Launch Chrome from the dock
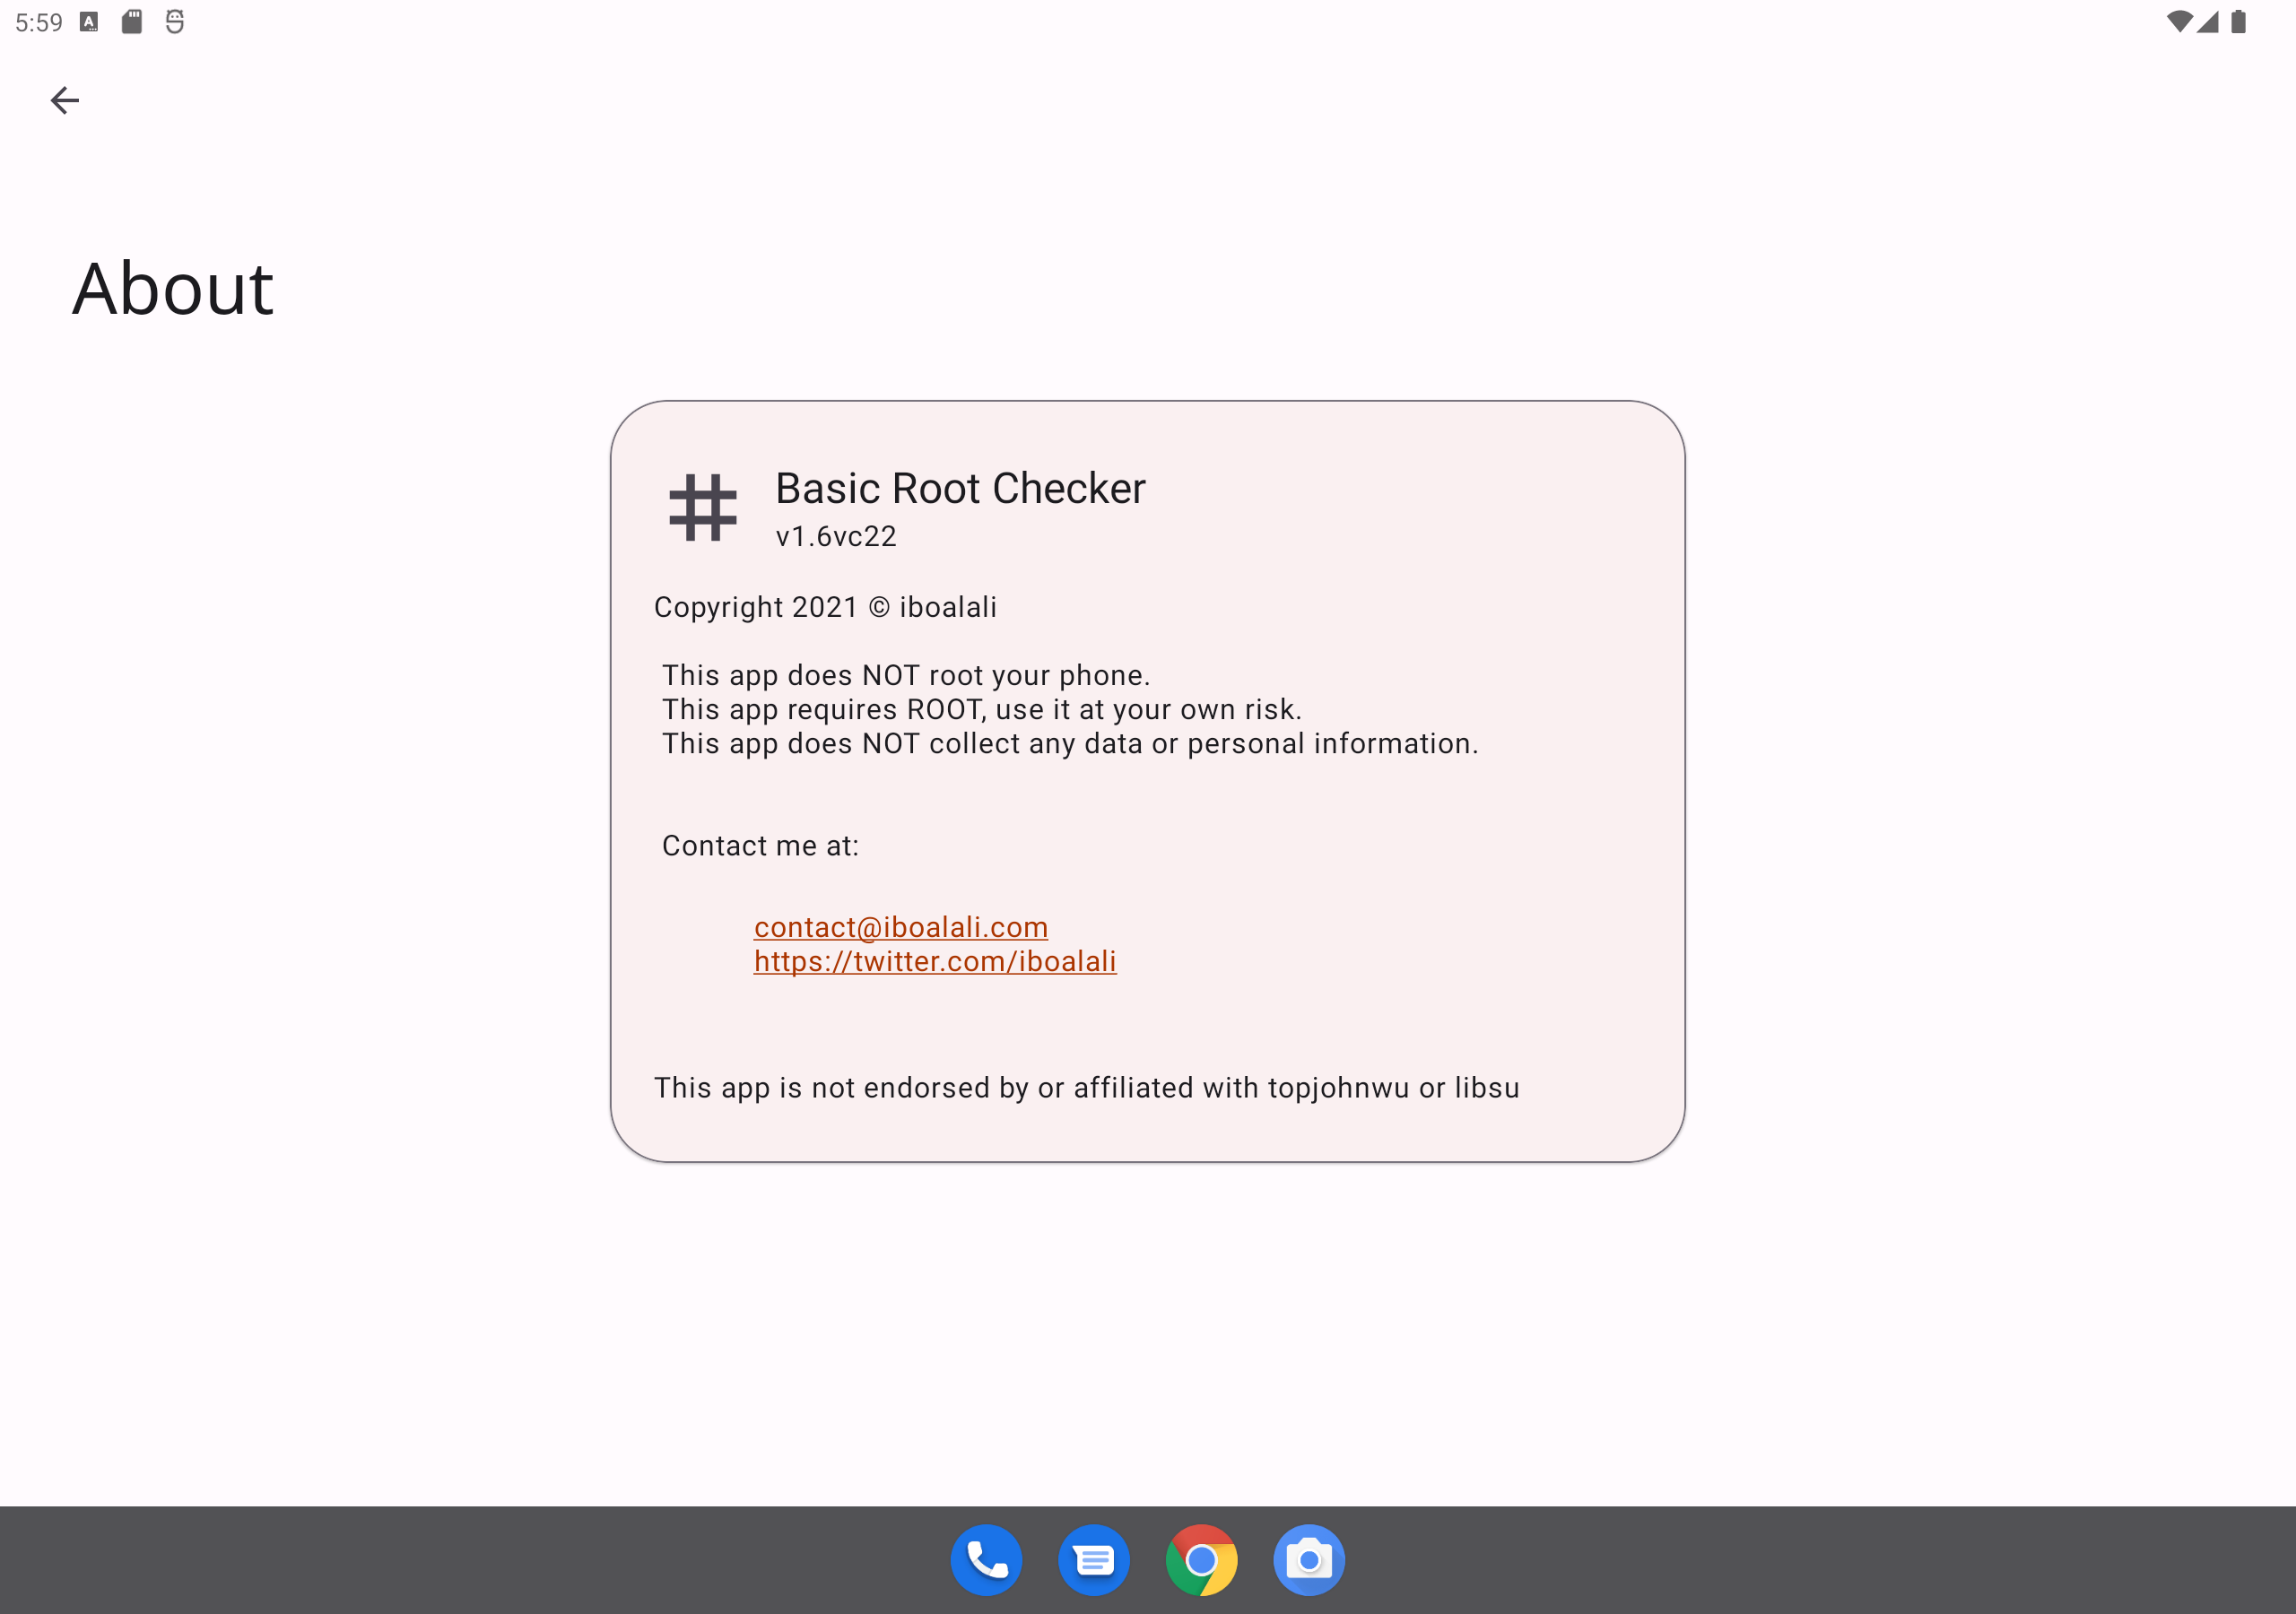Viewport: 2296px width, 1614px height. [x=1201, y=1559]
